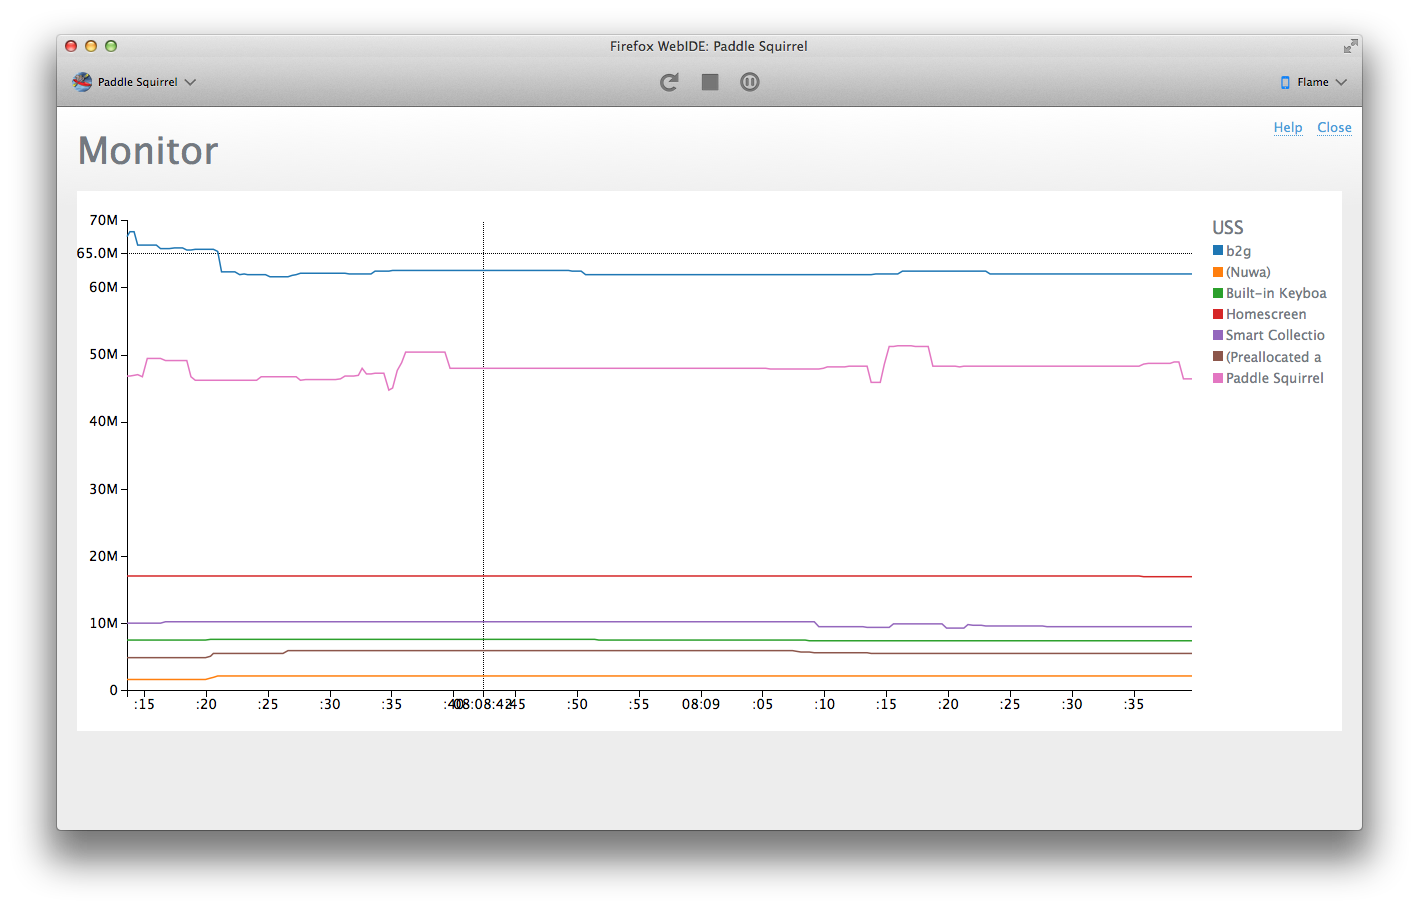This screenshot has height=909, width=1419.
Task: Select the Smart Collectio legend label
Action: click(x=1275, y=335)
